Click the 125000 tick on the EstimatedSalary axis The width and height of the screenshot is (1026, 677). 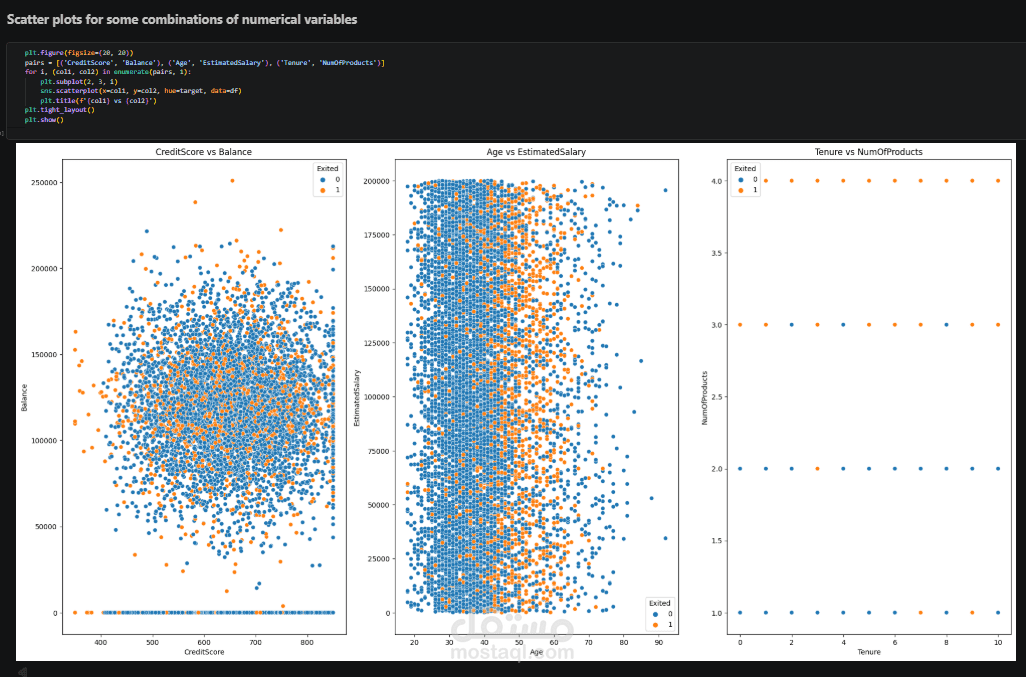click(377, 343)
